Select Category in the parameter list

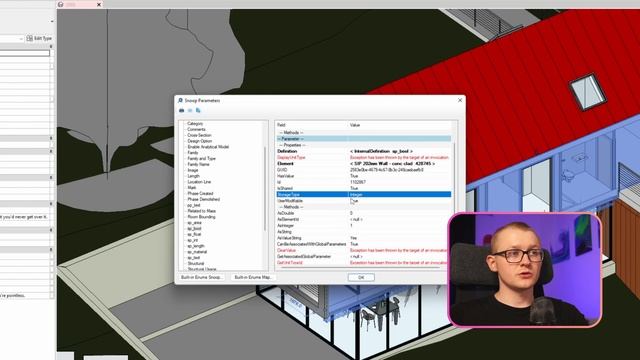click(195, 123)
